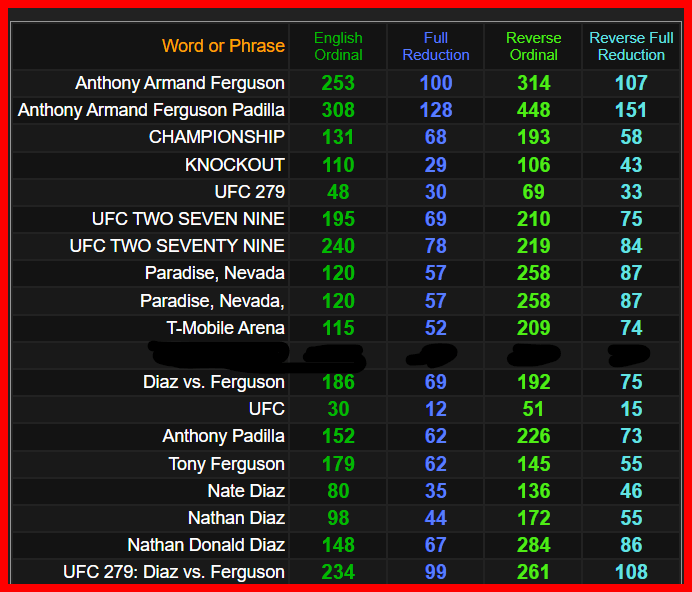Click the "UFC 279: Diaz vs. Ferguson" phrase

point(174,572)
